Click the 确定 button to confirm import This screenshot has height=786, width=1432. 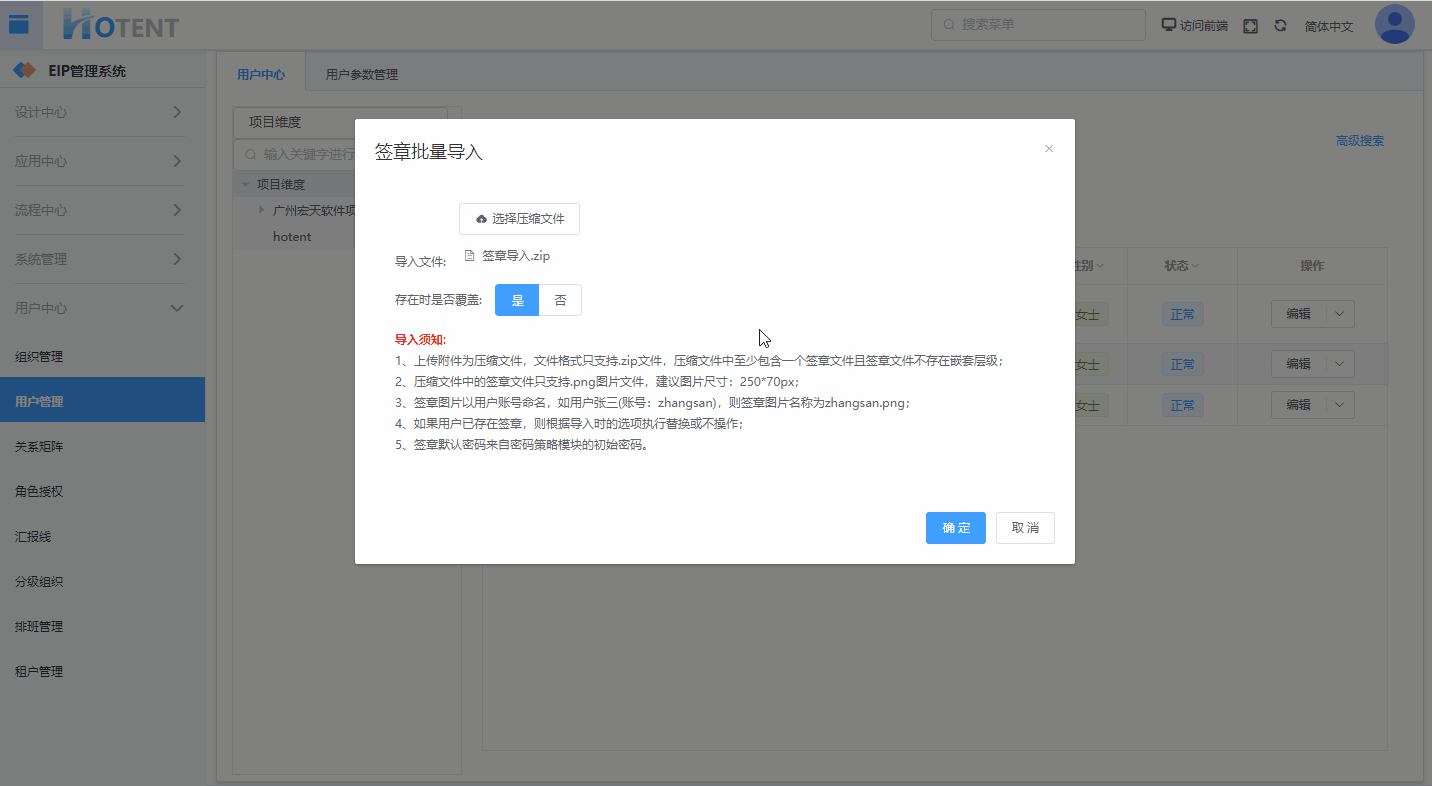click(955, 528)
